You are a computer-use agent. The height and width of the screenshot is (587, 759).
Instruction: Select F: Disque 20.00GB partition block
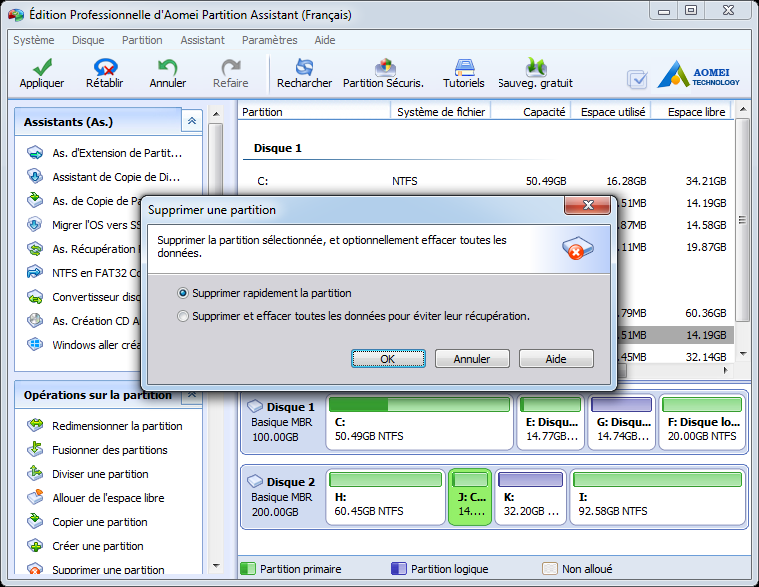click(702, 422)
